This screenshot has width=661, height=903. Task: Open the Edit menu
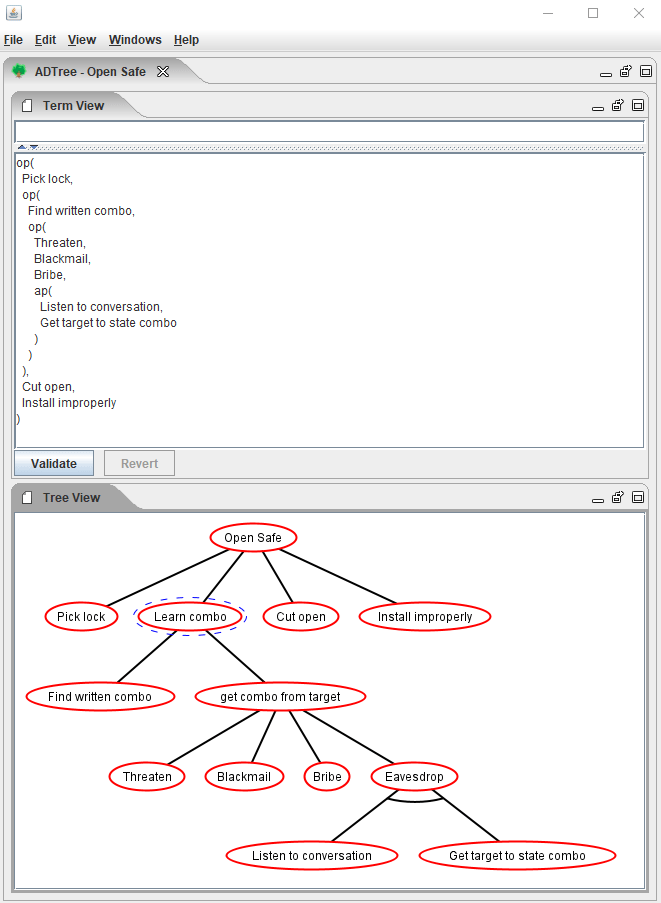45,40
